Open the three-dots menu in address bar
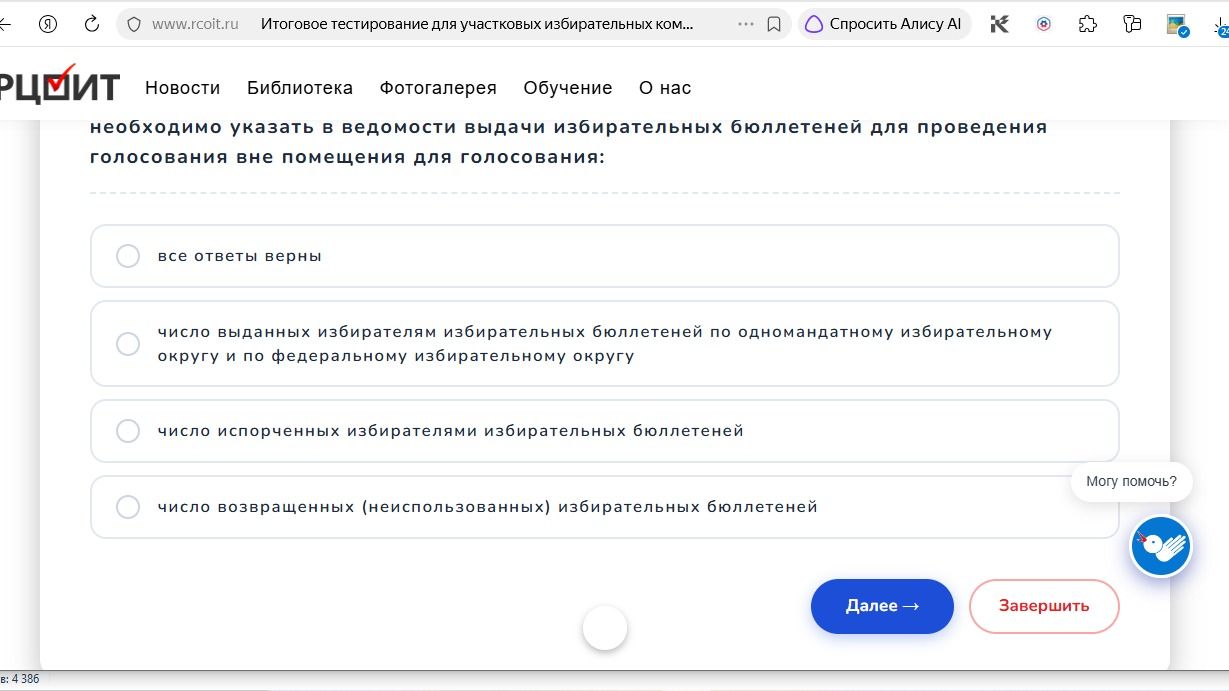The height and width of the screenshot is (691, 1229). click(746, 24)
